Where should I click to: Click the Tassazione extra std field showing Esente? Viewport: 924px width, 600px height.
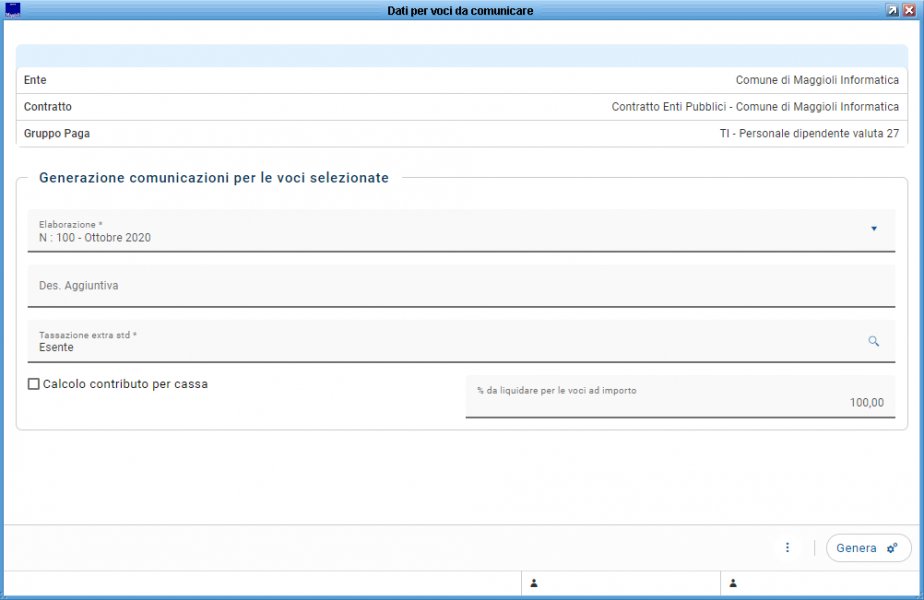pos(461,341)
